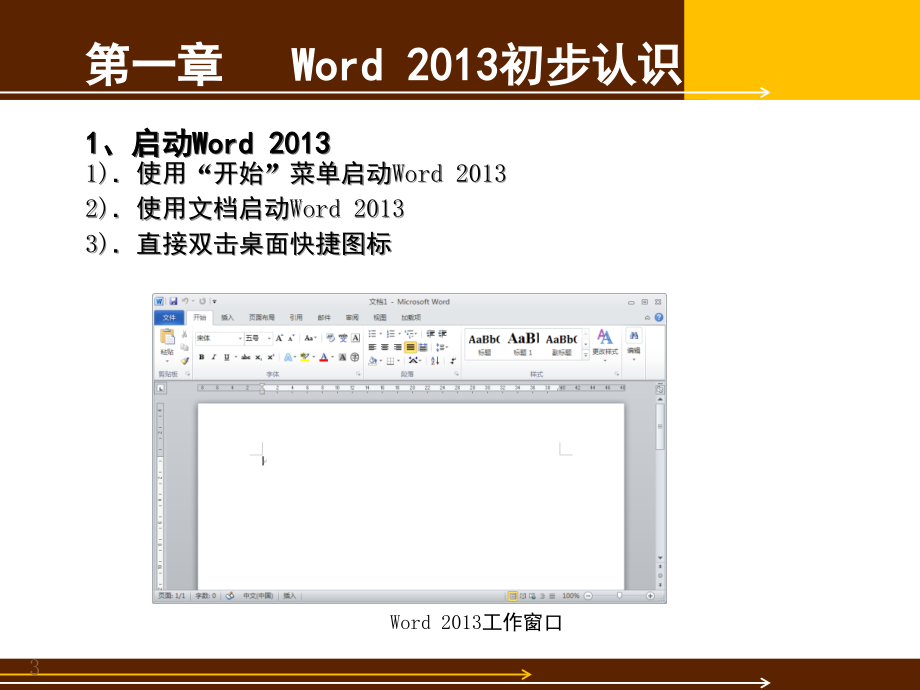Click the language 中文(中国) status button
The height and width of the screenshot is (690, 920).
click(x=258, y=595)
